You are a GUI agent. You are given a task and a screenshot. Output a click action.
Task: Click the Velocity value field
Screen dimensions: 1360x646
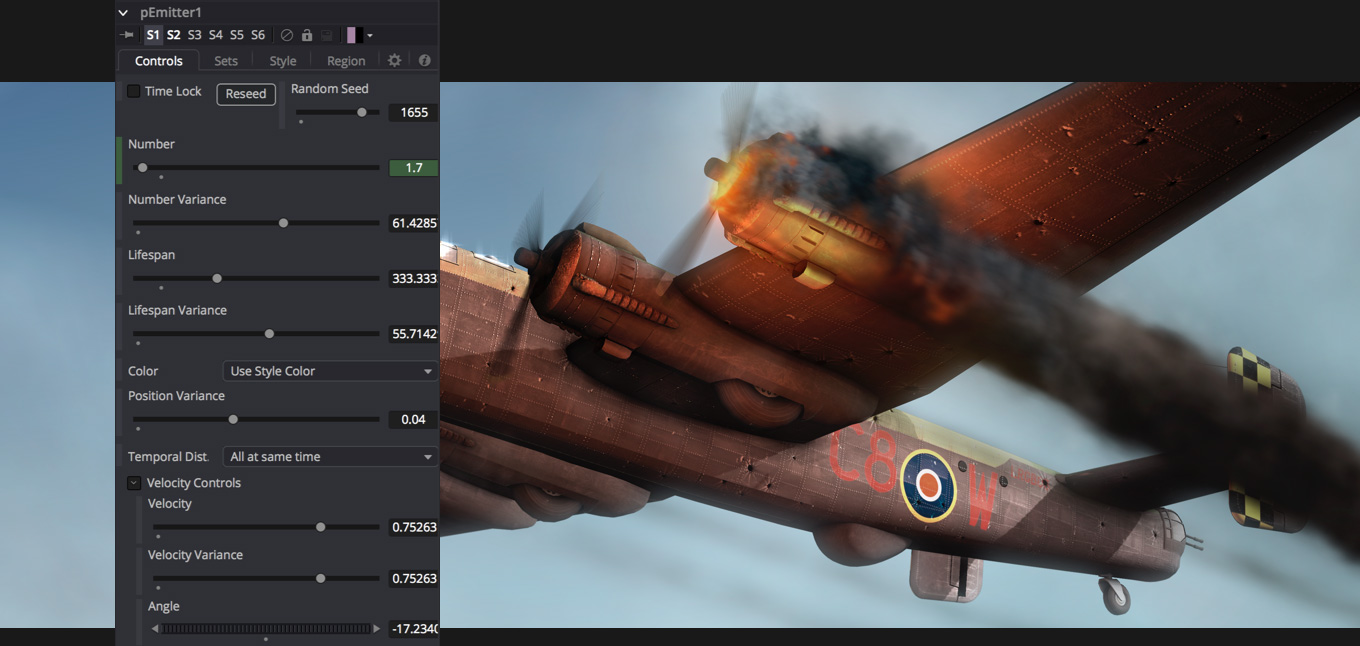(414, 527)
